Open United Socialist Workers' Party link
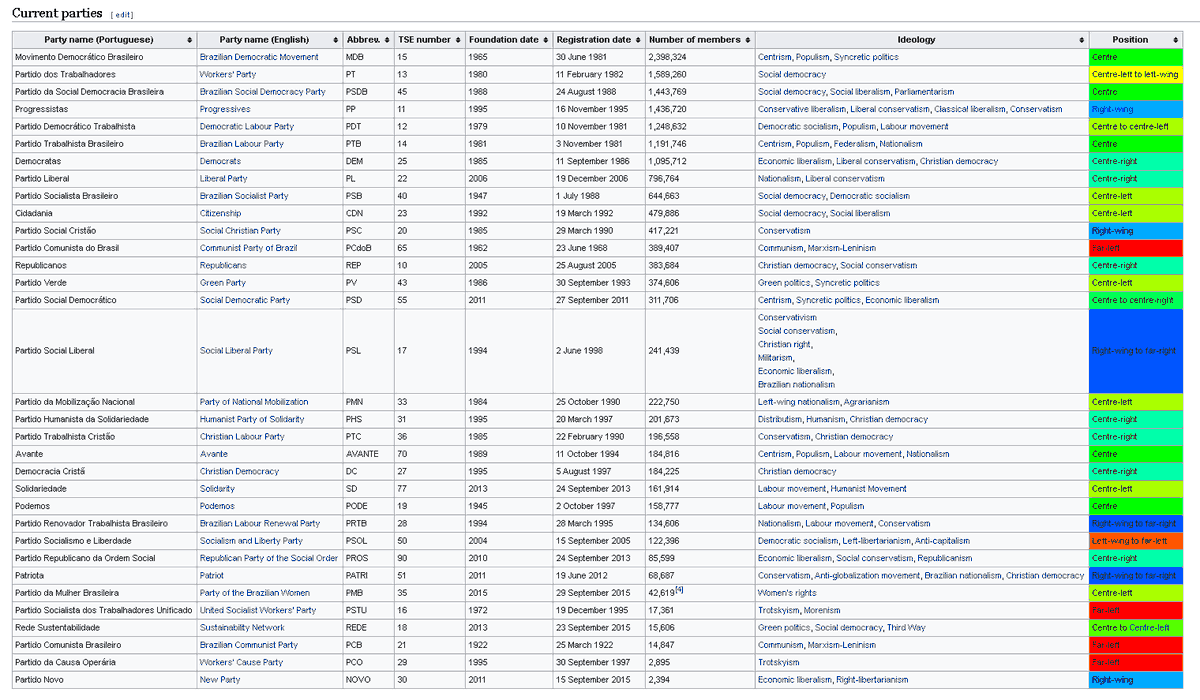 pos(258,610)
